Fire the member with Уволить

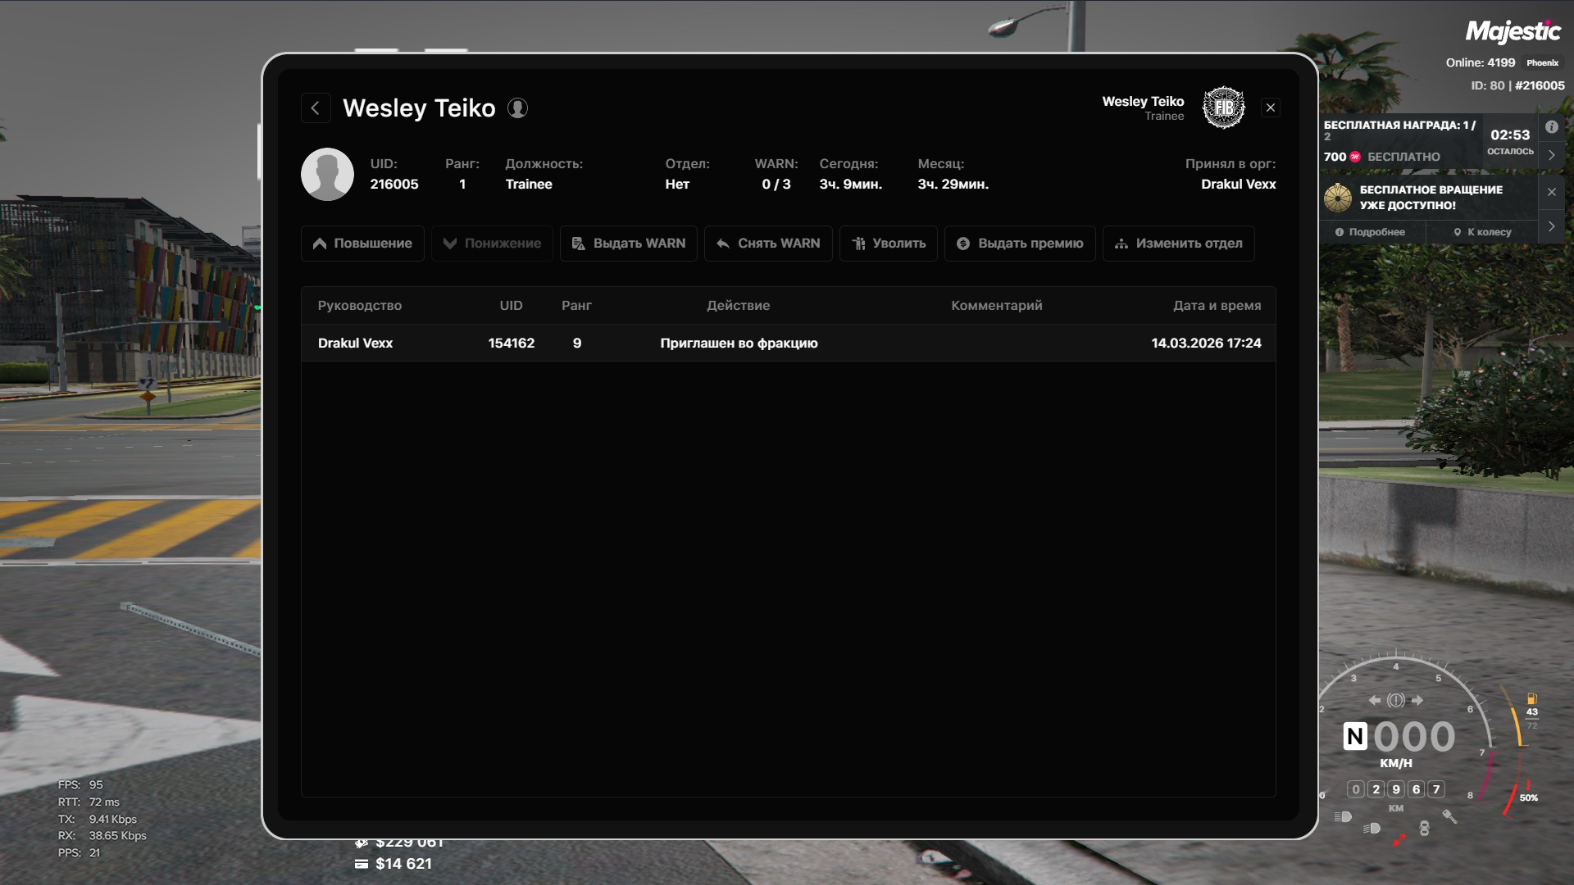click(888, 243)
